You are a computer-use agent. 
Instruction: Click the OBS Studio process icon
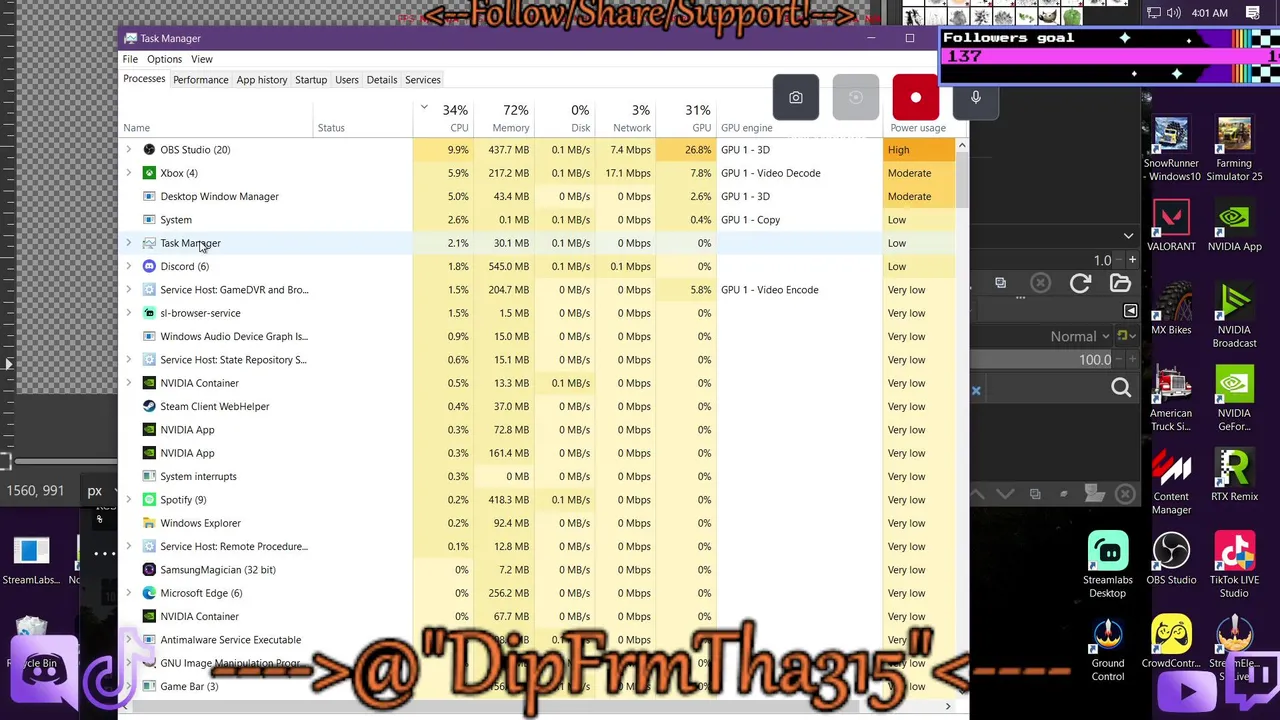149,150
